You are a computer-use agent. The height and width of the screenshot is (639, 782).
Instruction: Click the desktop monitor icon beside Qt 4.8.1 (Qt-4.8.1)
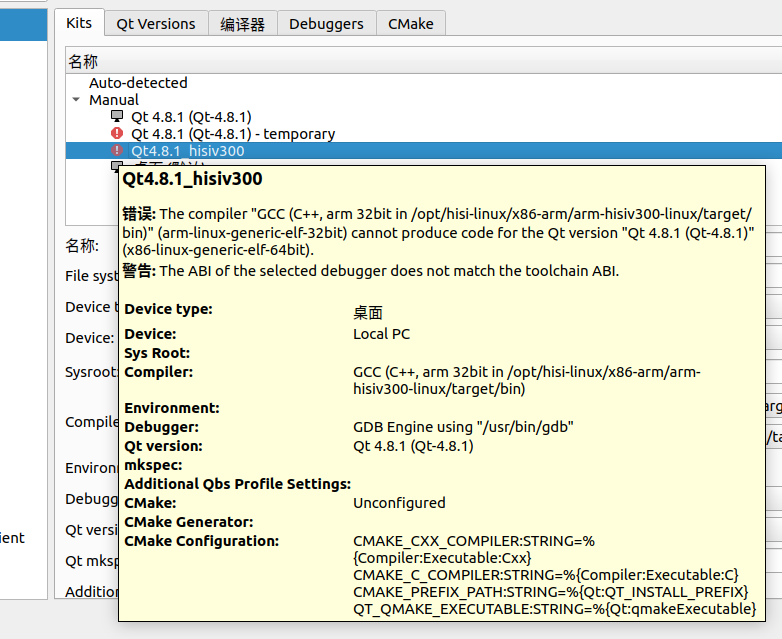(117, 116)
